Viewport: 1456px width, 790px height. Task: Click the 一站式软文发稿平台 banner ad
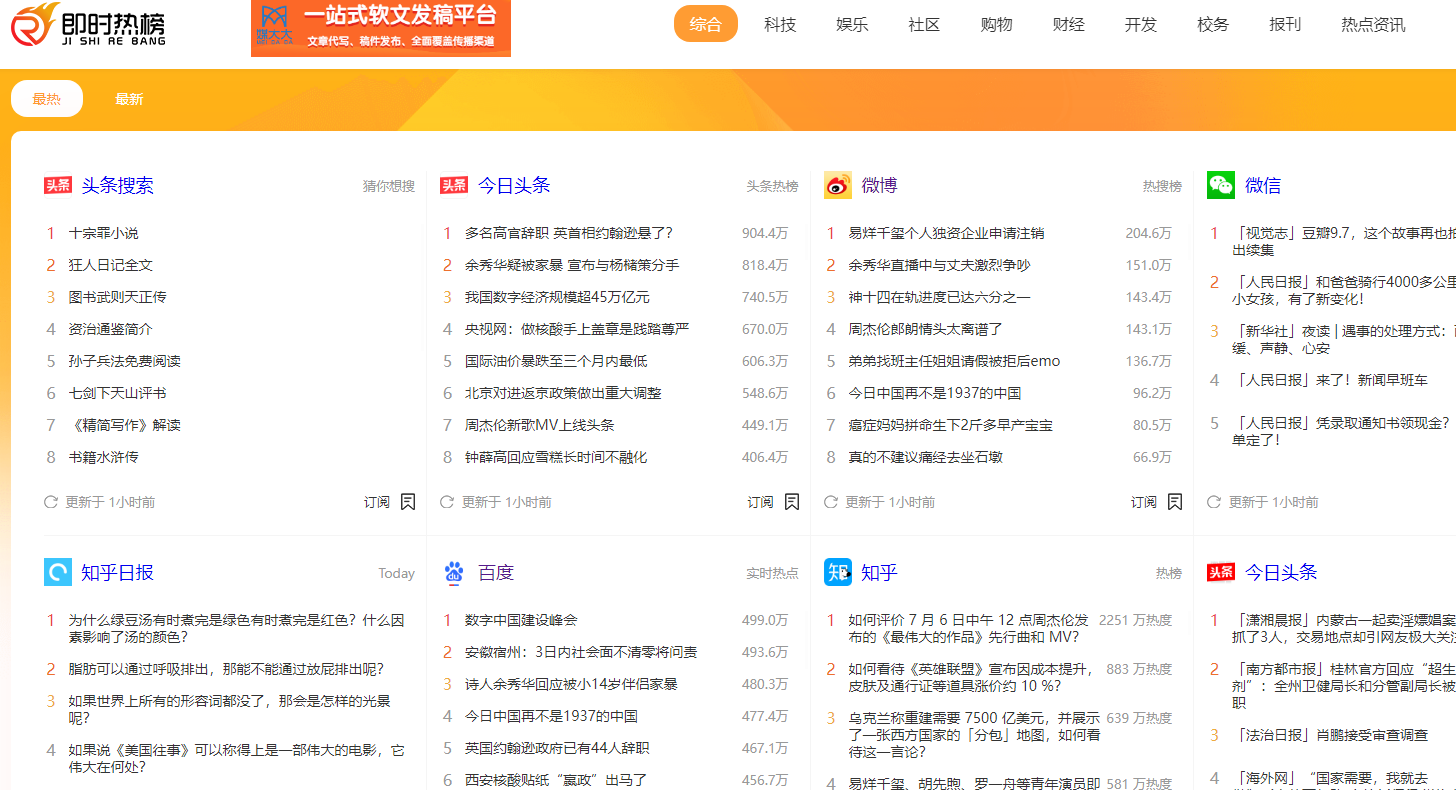tap(381, 28)
